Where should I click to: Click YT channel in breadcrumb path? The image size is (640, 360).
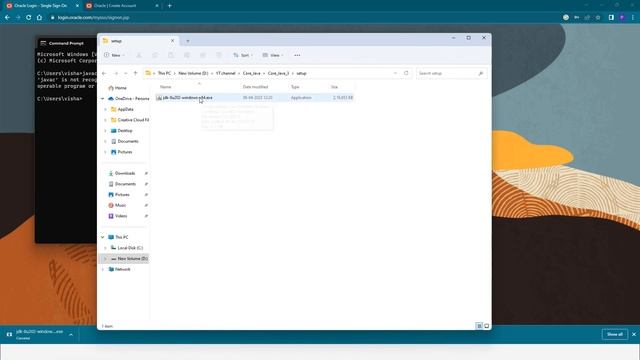(226, 73)
